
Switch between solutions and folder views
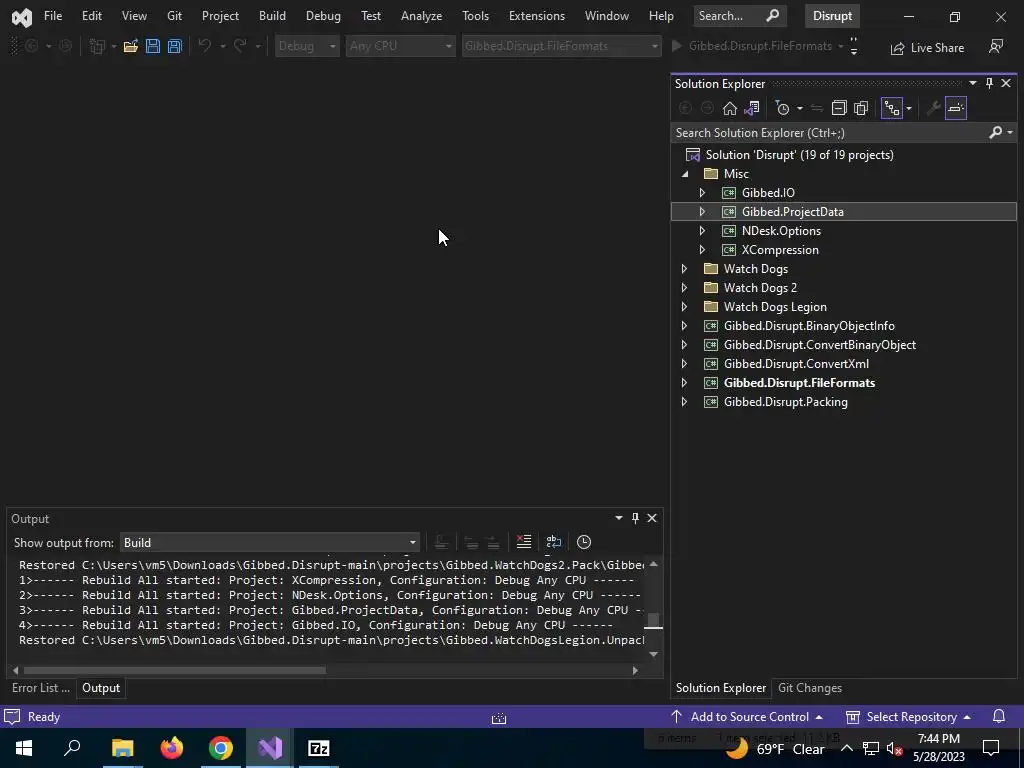(x=752, y=108)
